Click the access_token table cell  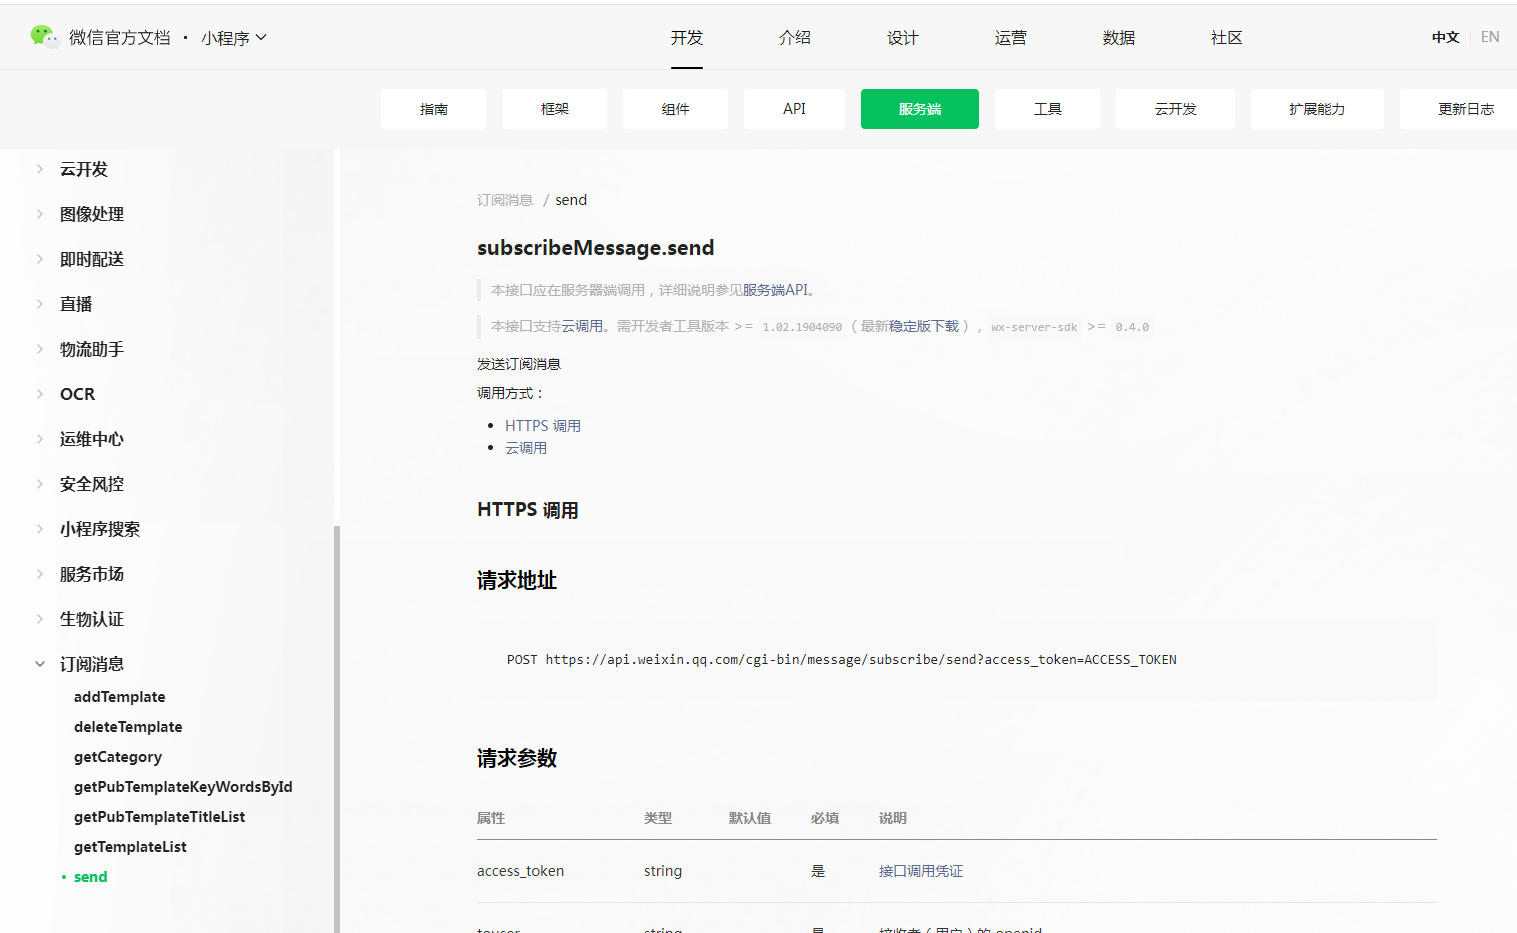[x=520, y=871]
